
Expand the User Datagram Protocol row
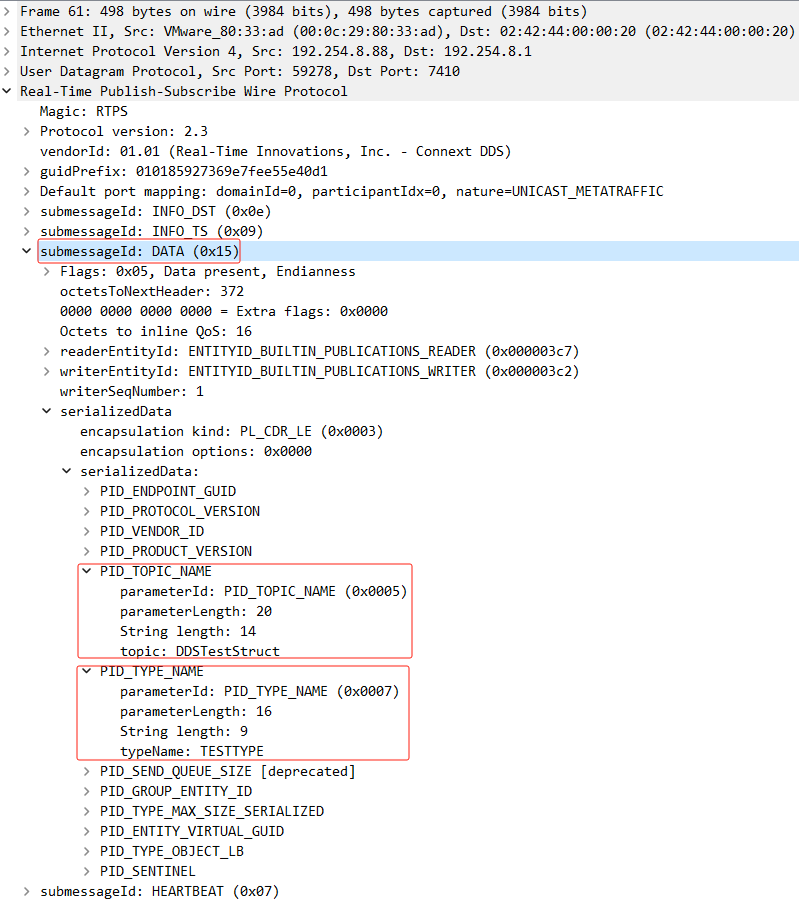pyautogui.click(x=8, y=71)
